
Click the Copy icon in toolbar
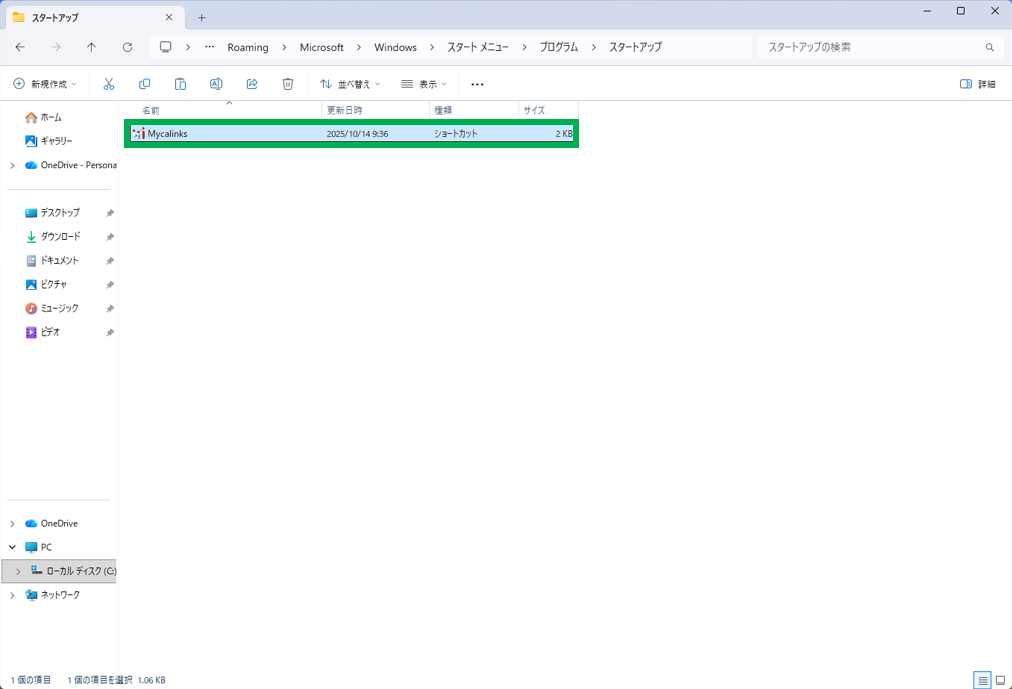coord(144,84)
